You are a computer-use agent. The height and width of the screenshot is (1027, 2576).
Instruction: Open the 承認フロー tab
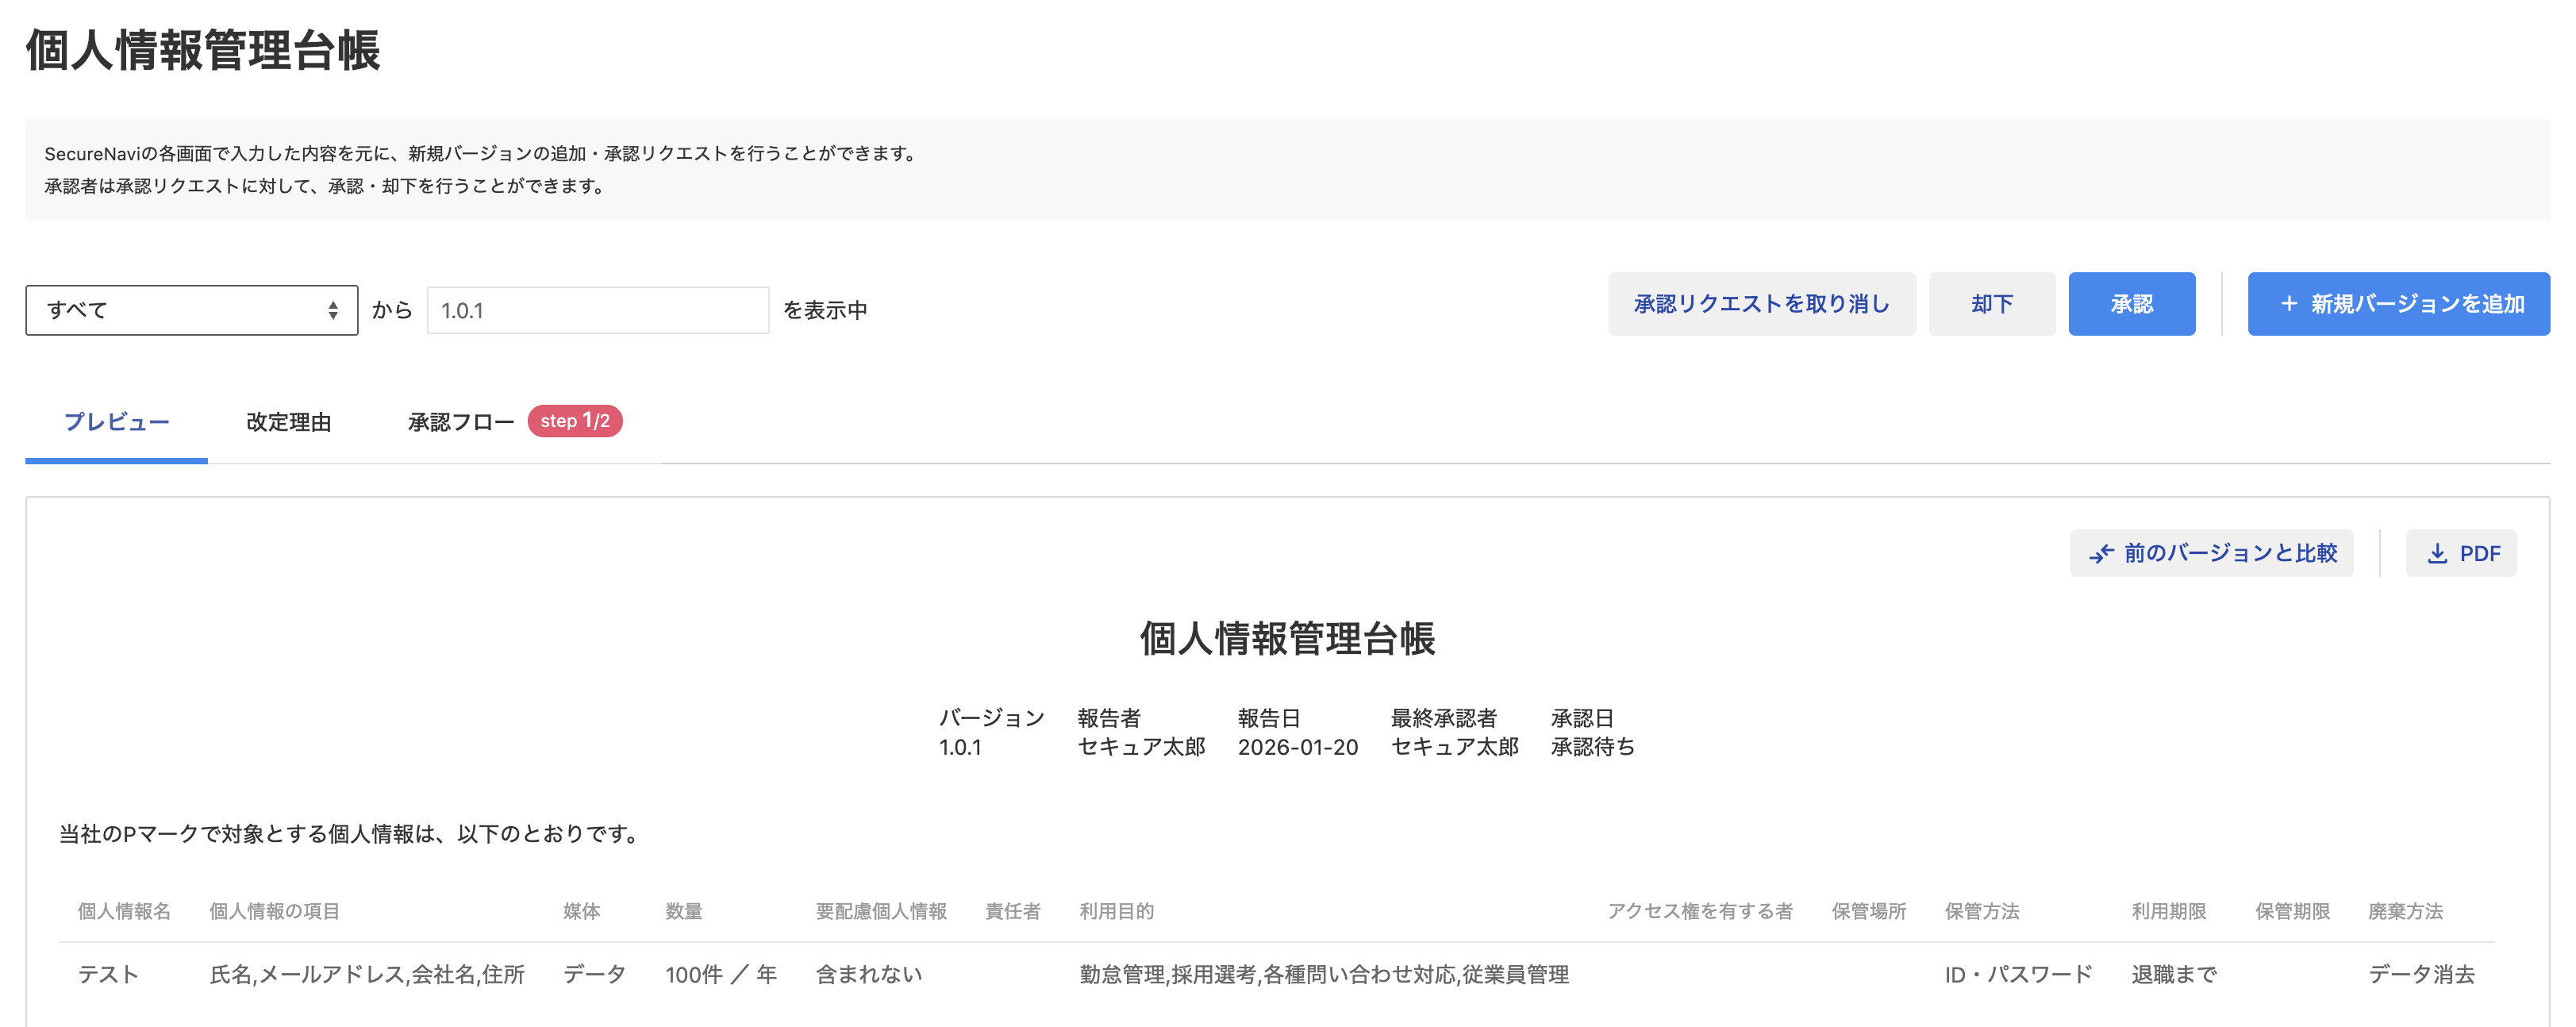pyautogui.click(x=459, y=421)
